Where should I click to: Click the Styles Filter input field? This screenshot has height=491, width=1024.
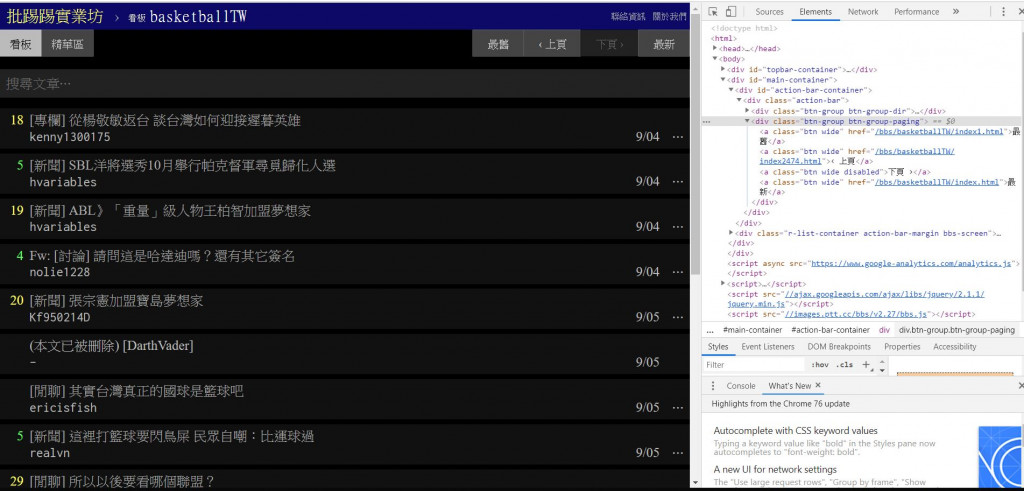tap(754, 365)
